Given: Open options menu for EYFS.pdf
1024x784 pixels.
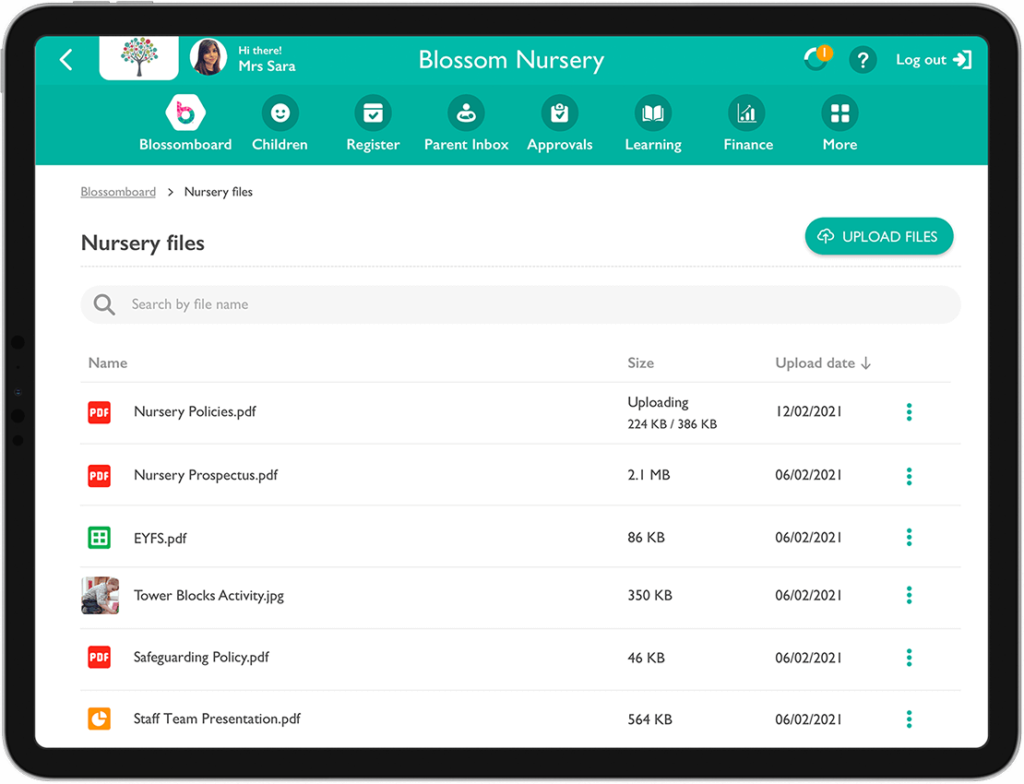Looking at the screenshot, I should coord(909,537).
